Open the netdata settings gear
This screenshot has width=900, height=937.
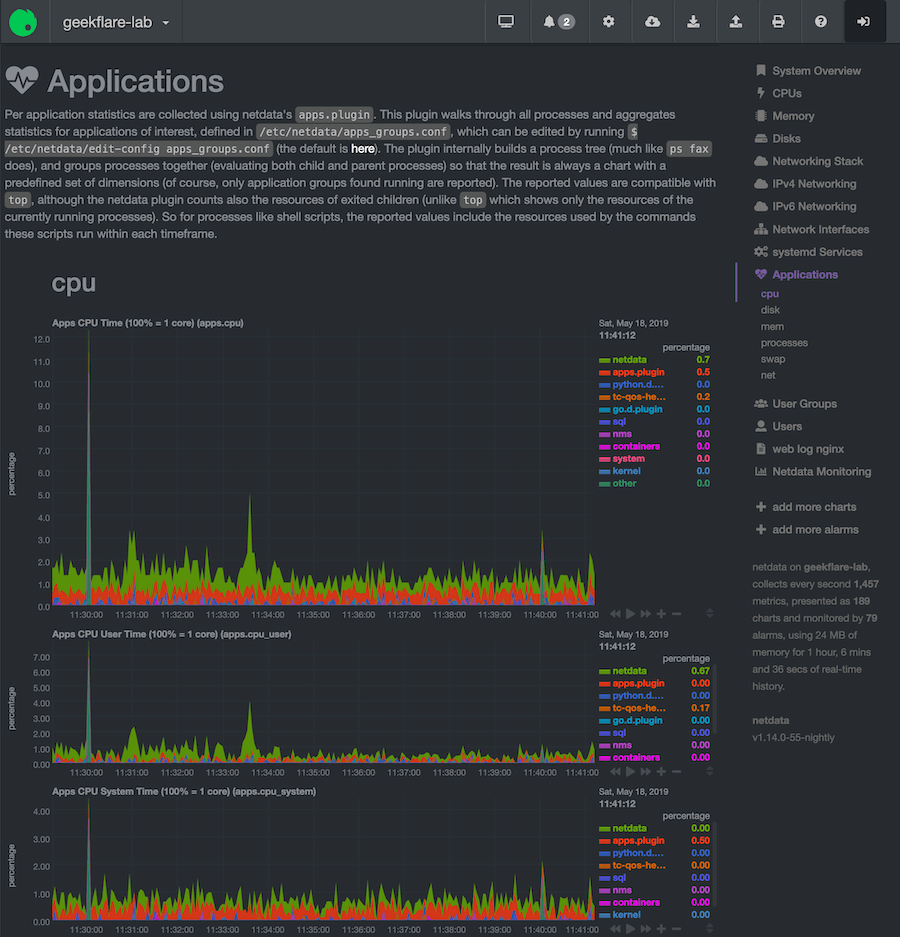[x=609, y=20]
